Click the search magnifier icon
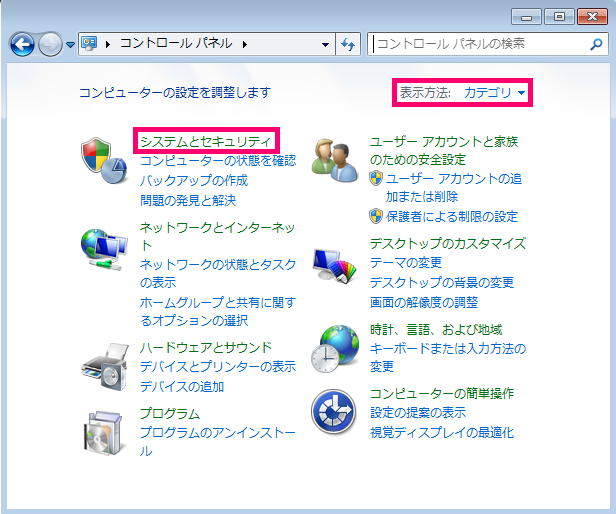The image size is (616, 514). pos(596,44)
